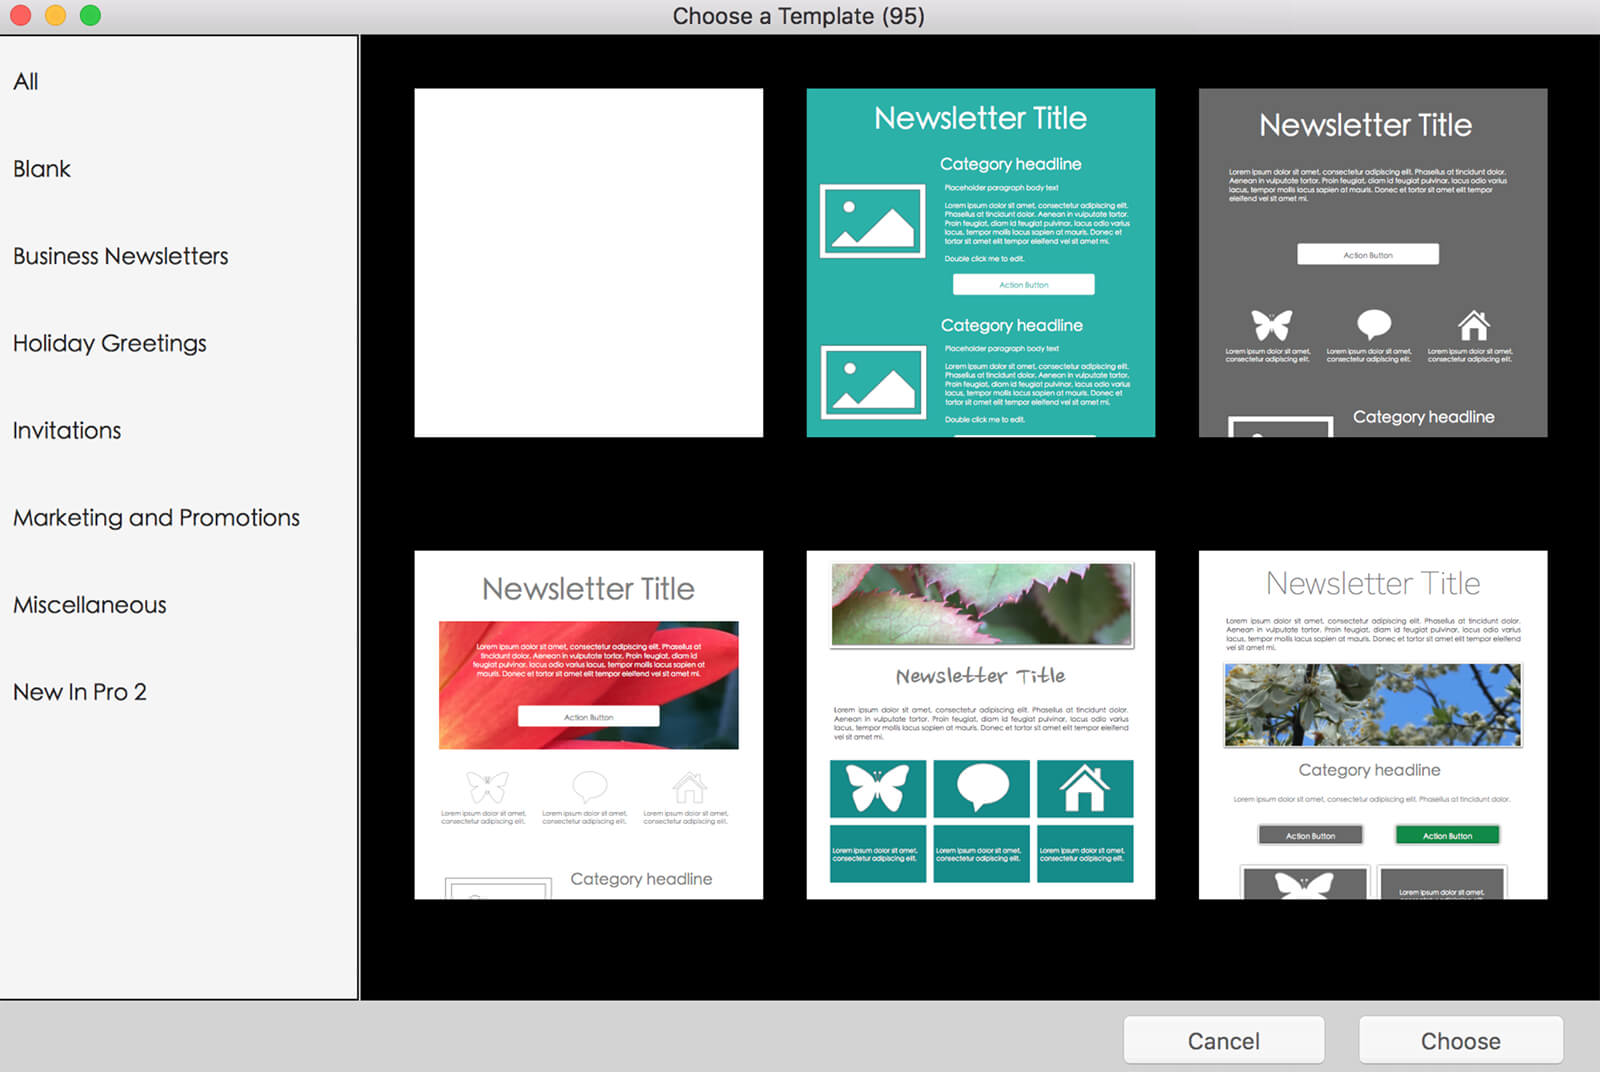
Task: Click the teal speech bubble icon tile
Action: pos(982,789)
